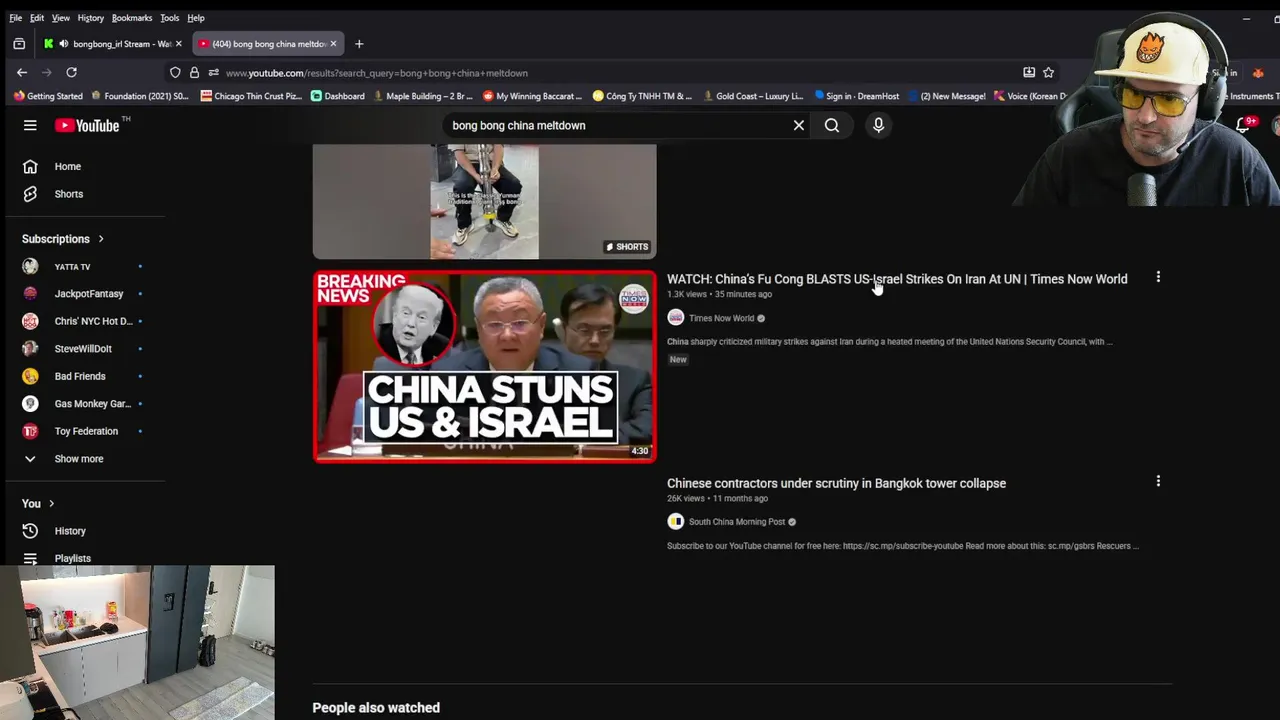Open the View menu

click(61, 18)
